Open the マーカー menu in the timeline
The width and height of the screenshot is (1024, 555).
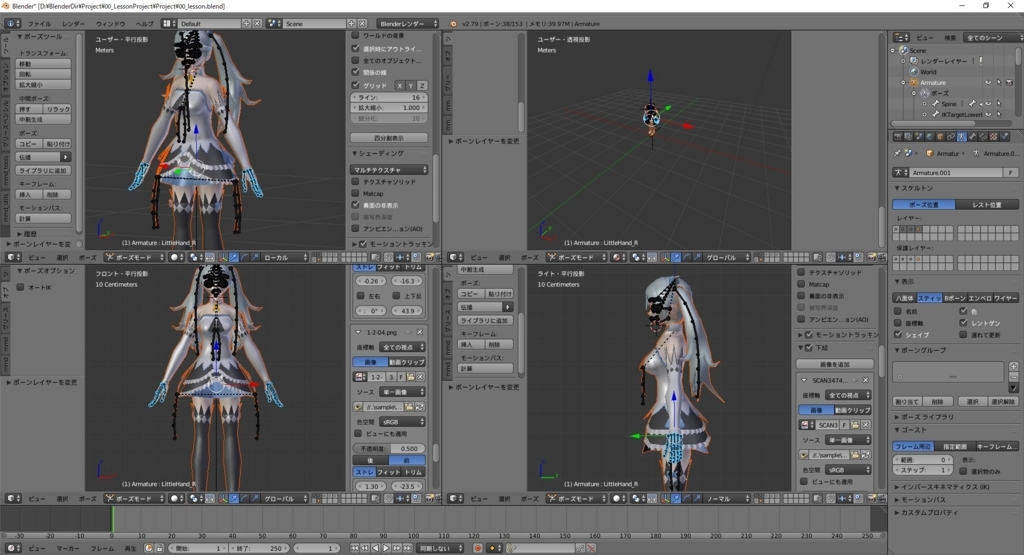68,548
